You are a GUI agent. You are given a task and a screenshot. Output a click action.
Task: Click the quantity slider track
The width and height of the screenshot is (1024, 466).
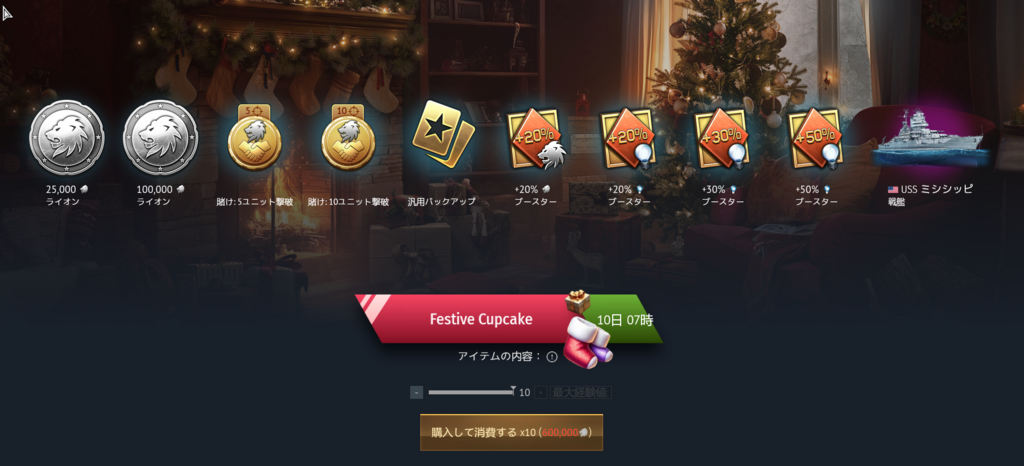(471, 392)
